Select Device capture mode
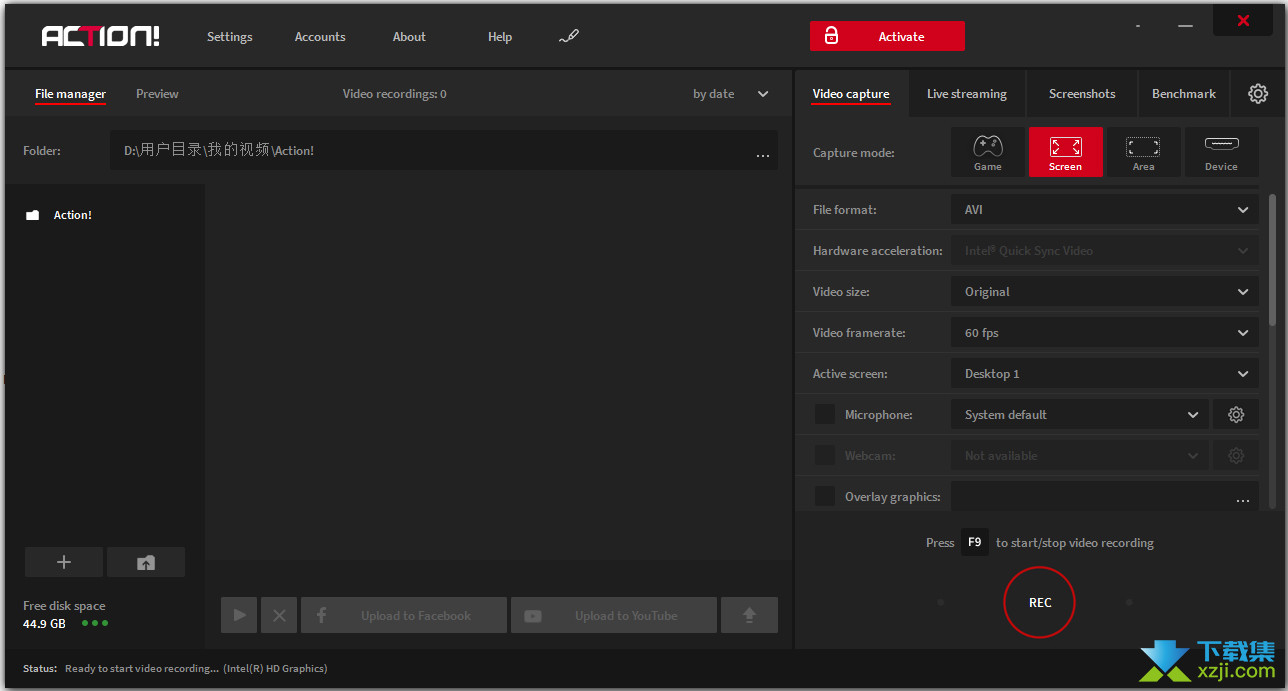Image resolution: width=1288 pixels, height=691 pixels. click(1221, 152)
